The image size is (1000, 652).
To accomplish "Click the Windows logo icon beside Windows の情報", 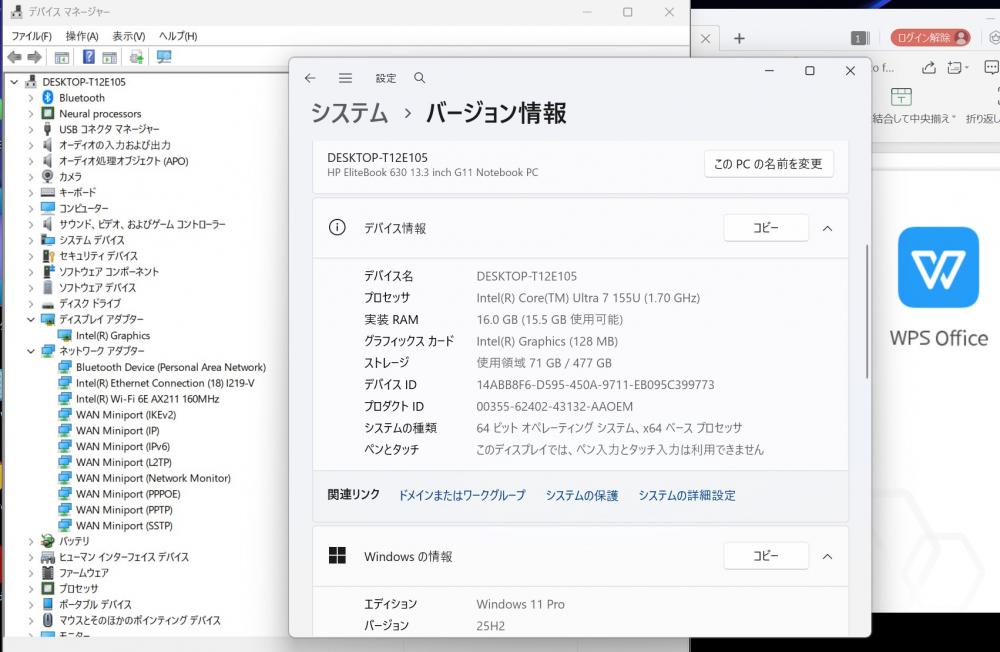I will point(337,556).
